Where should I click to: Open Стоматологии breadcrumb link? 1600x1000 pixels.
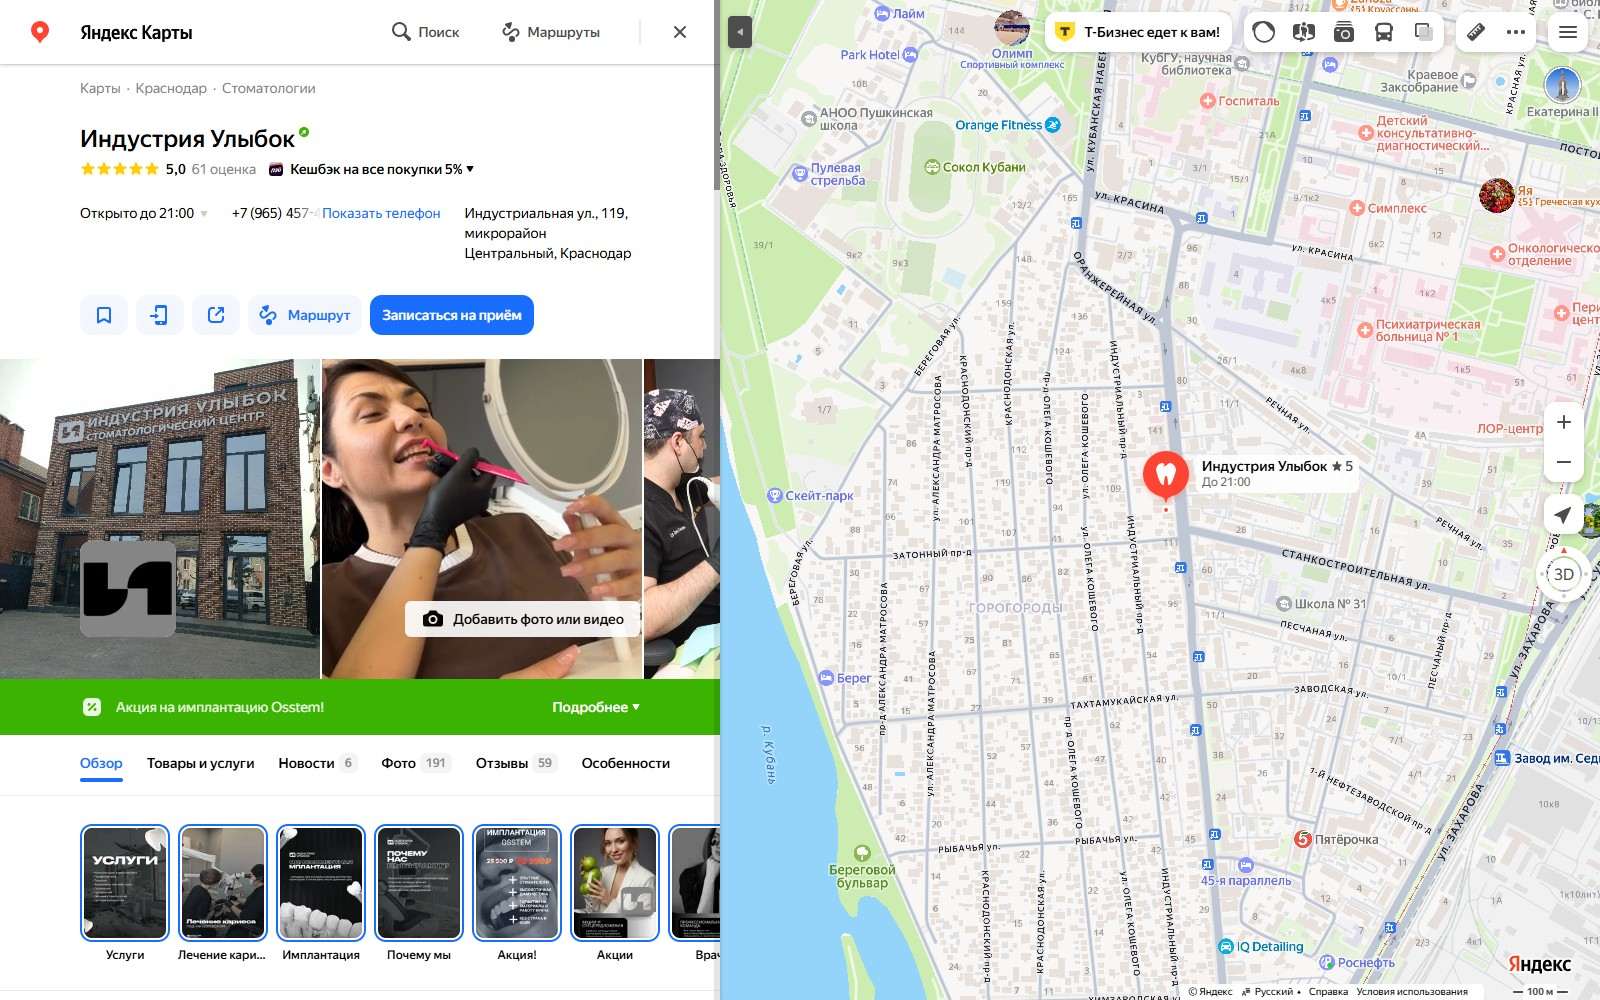coord(268,88)
